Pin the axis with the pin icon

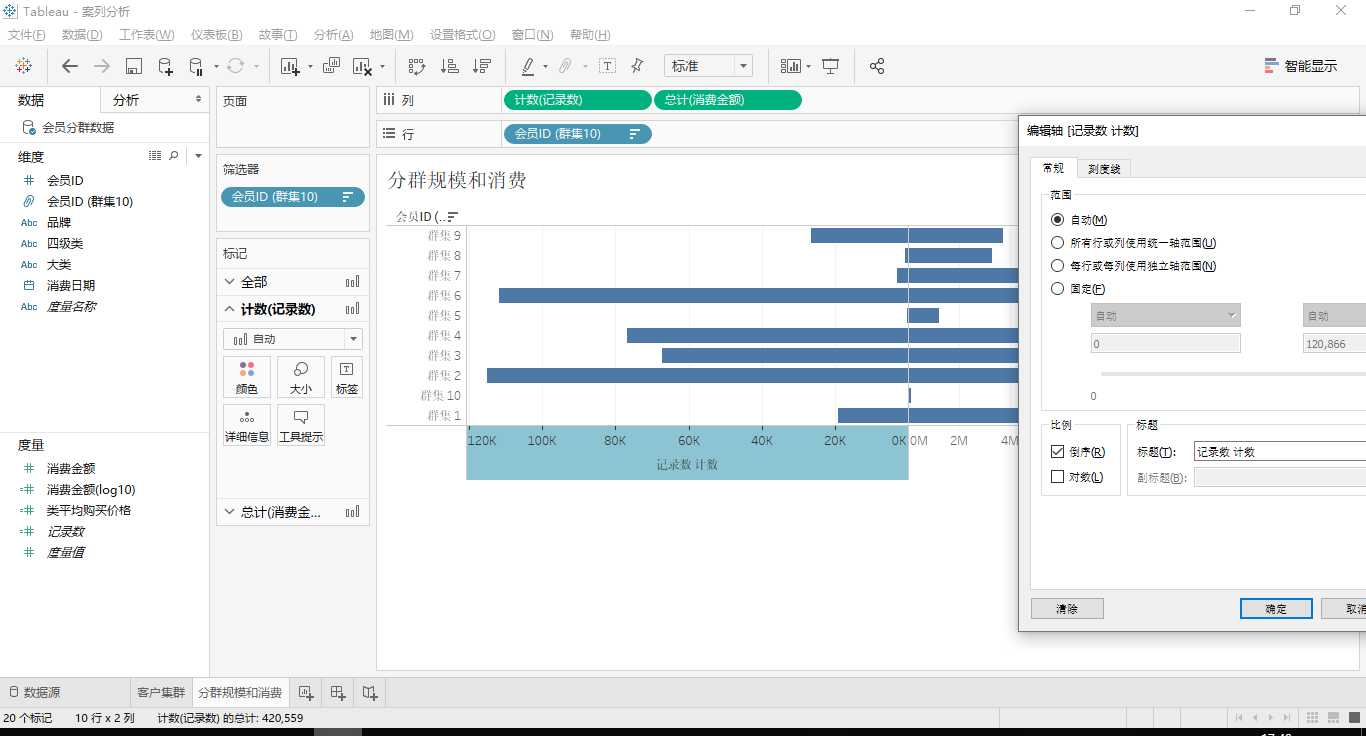637,66
